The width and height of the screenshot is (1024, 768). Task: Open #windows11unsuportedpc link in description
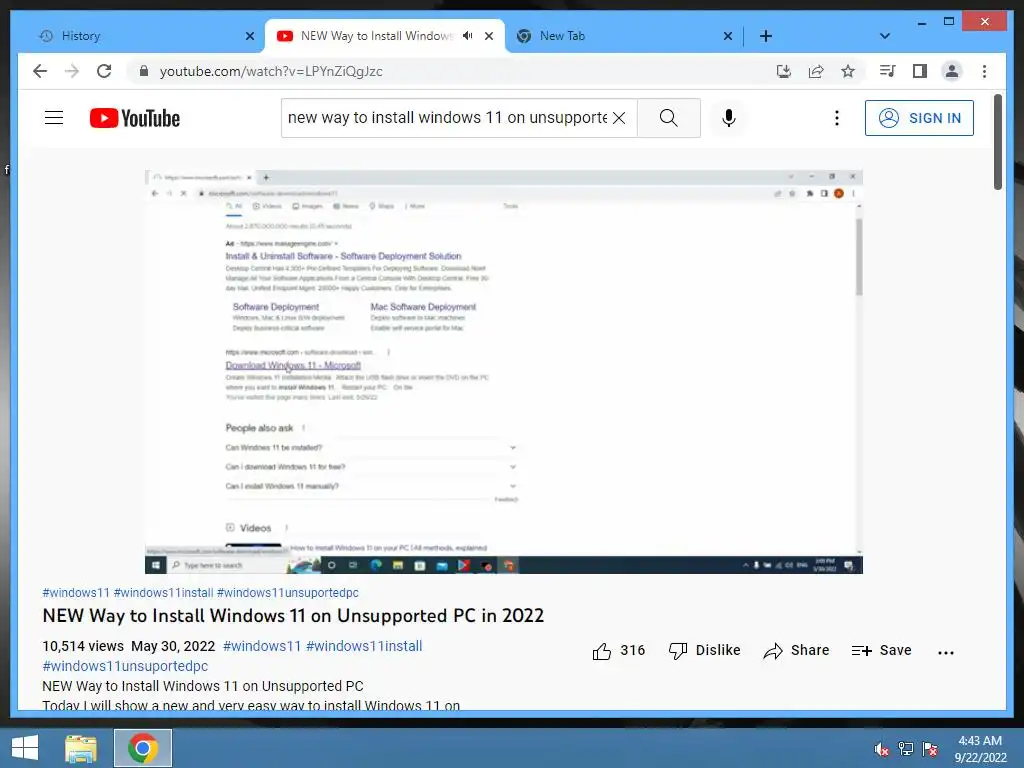125,666
